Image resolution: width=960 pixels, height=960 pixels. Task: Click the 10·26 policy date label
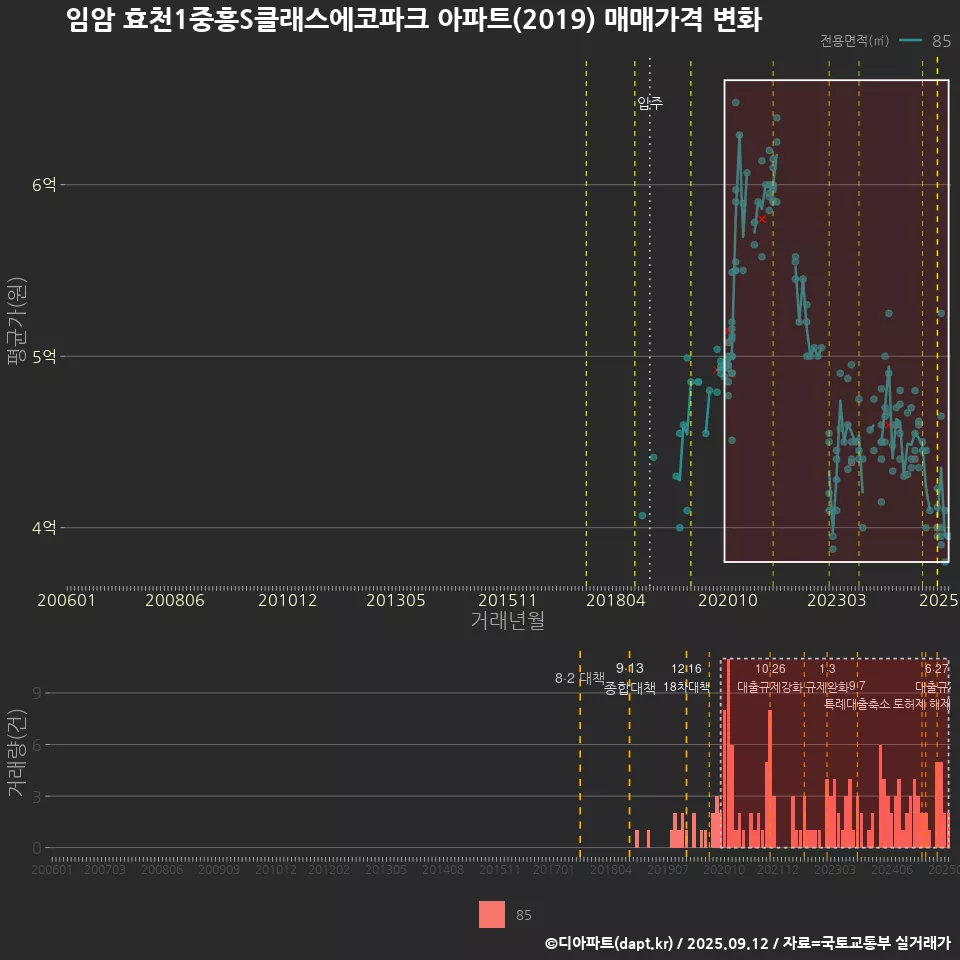pyautogui.click(x=770, y=668)
